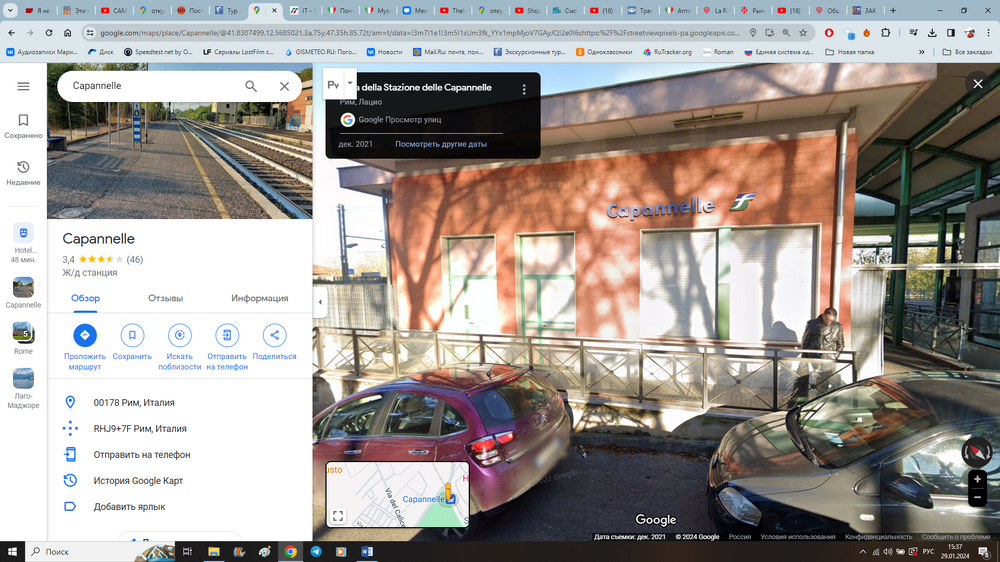The image size is (1000, 562).
Task: Open the Новая папка bookmarks folder
Action: pyautogui.click(x=849, y=52)
